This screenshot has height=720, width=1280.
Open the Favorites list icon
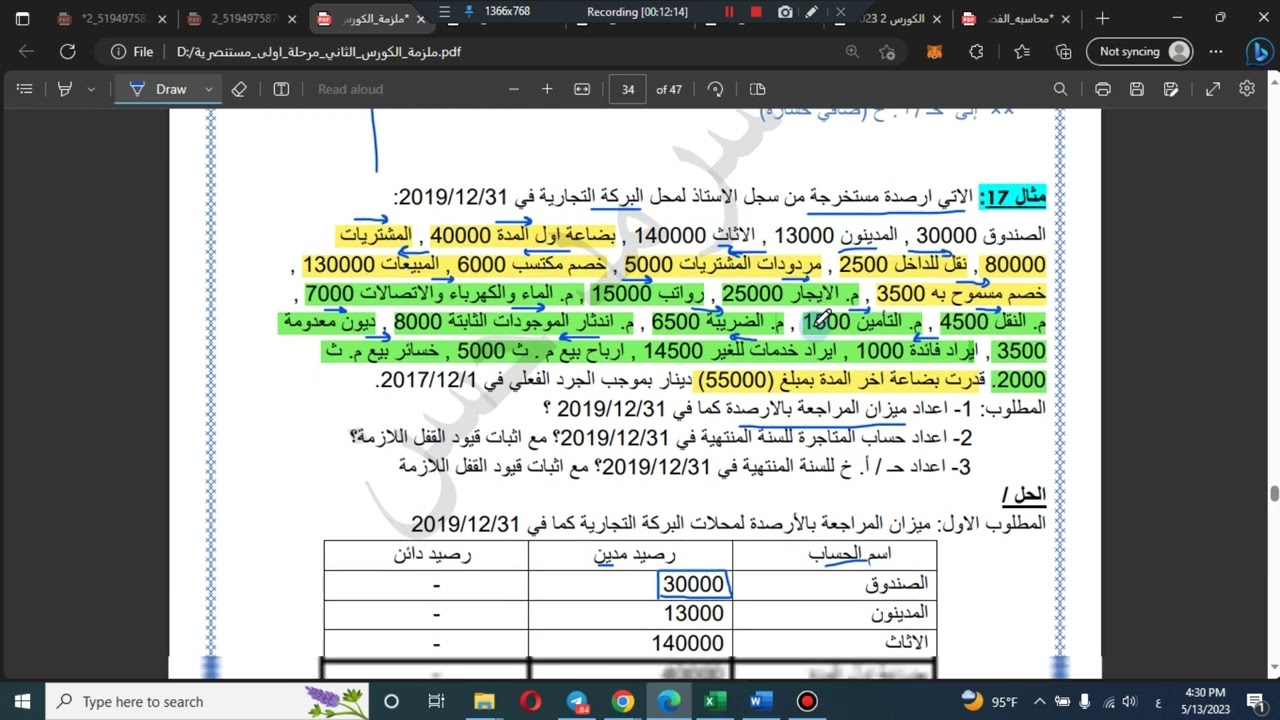click(1021, 52)
